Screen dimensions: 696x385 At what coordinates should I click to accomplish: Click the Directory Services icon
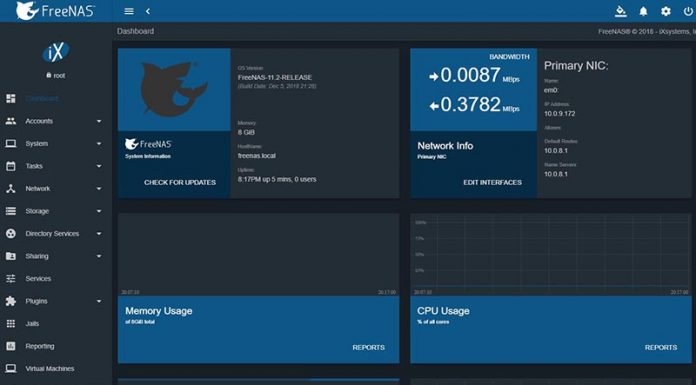coord(11,234)
